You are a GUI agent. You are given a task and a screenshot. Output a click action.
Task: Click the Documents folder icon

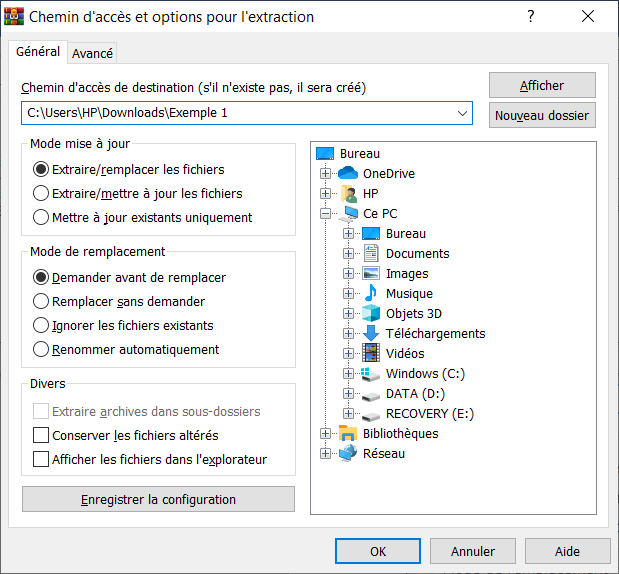[371, 253]
